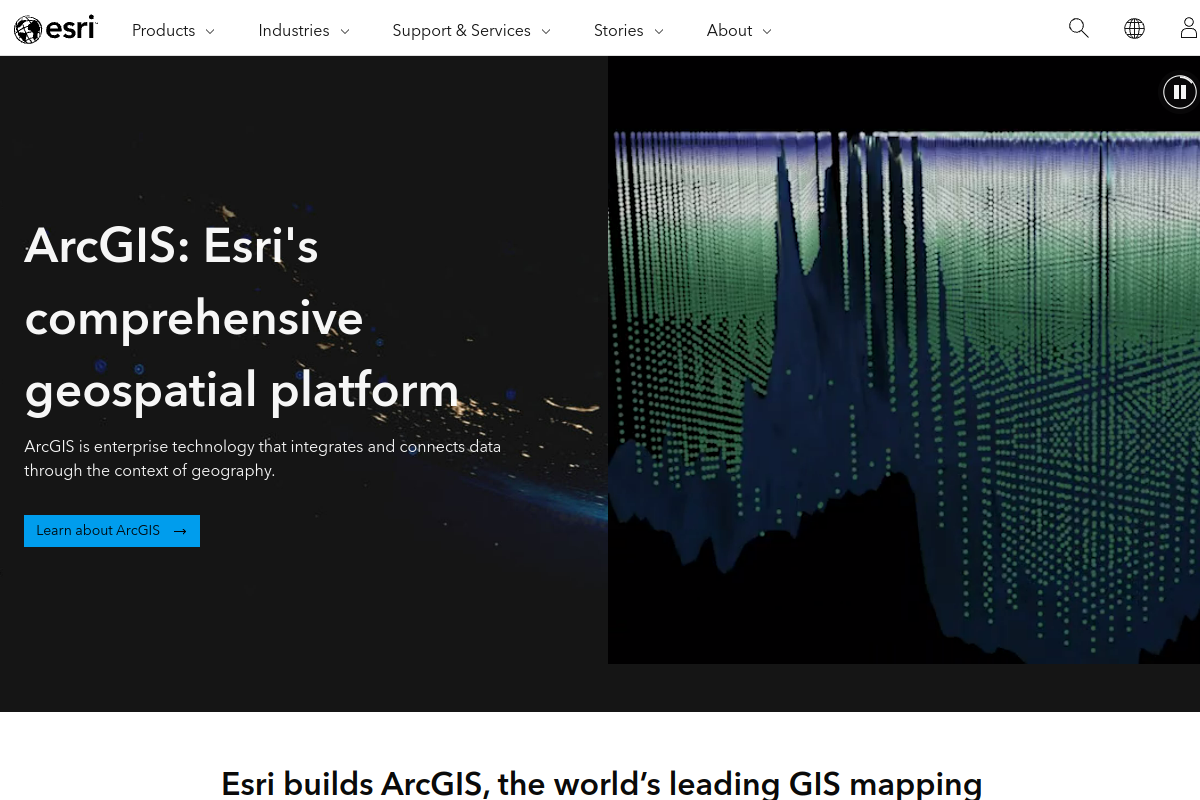The height and width of the screenshot is (800, 1200).
Task: Select the language globe icon
Action: (x=1135, y=28)
